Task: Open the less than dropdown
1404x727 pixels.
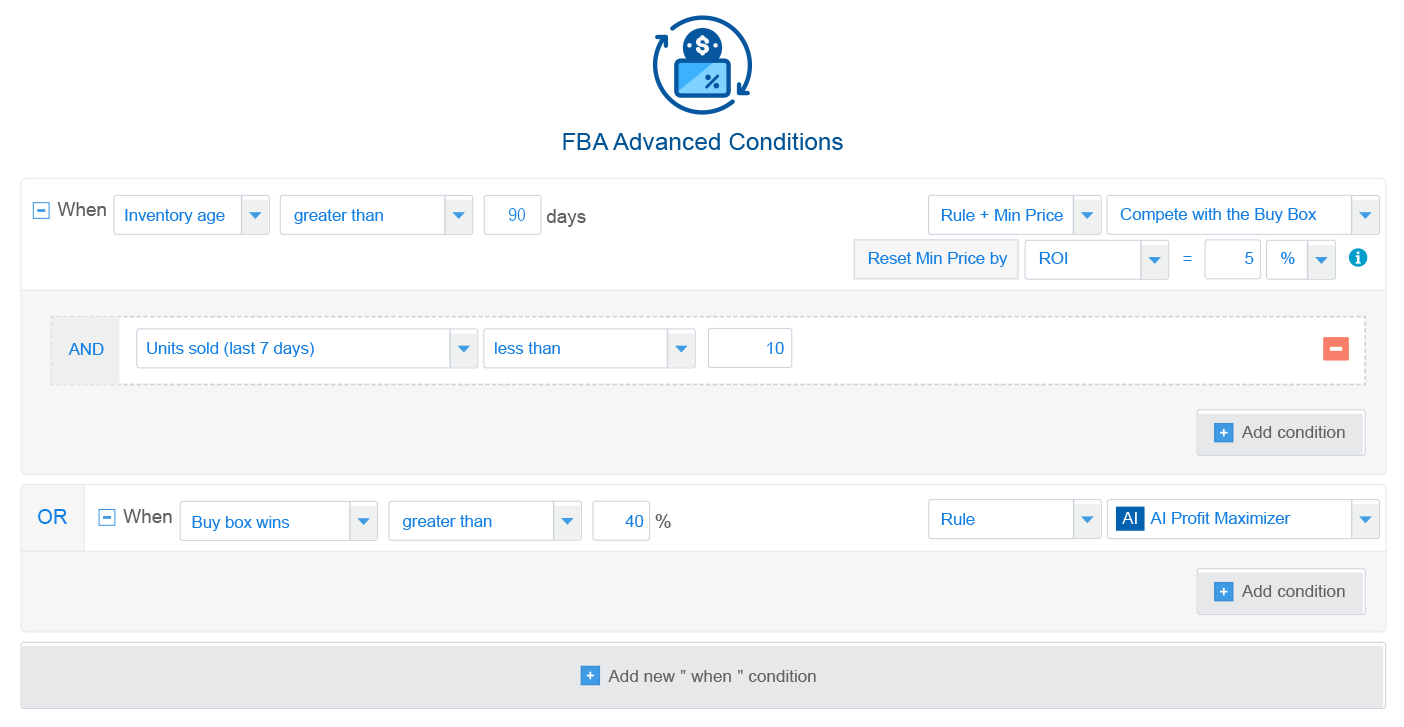Action: [x=589, y=348]
